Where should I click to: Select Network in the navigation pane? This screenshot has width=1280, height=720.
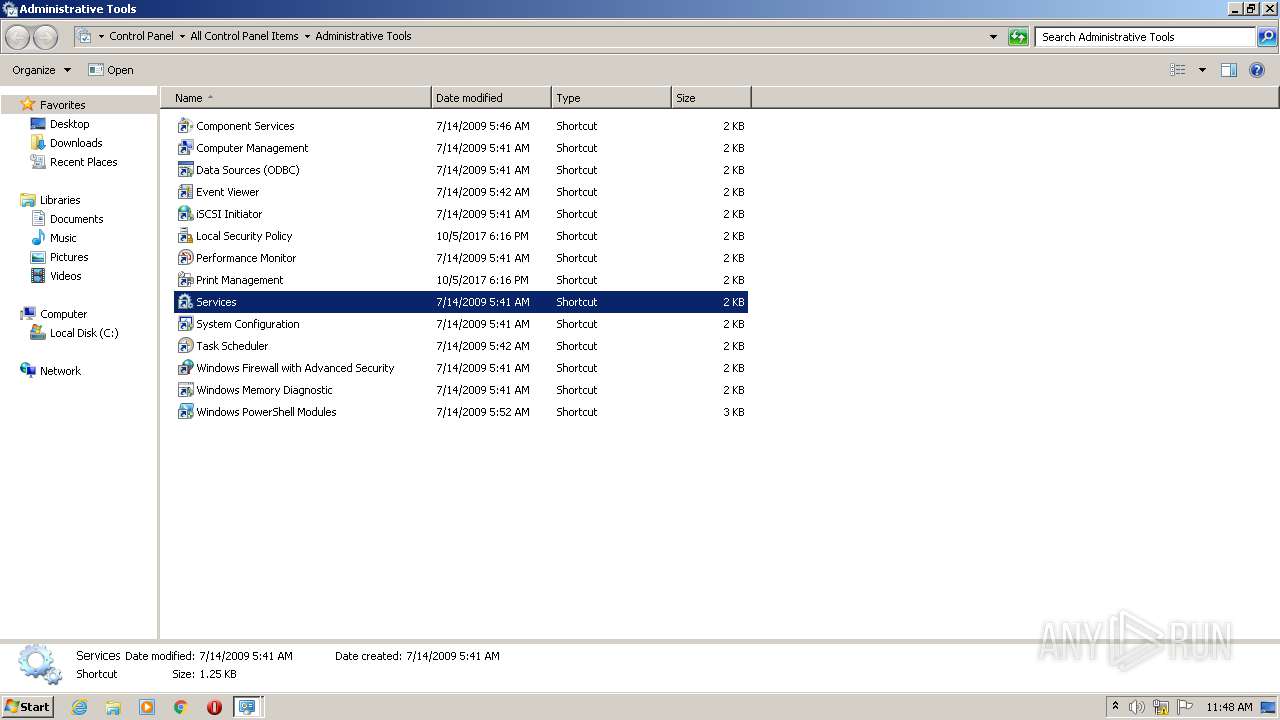[x=60, y=371]
